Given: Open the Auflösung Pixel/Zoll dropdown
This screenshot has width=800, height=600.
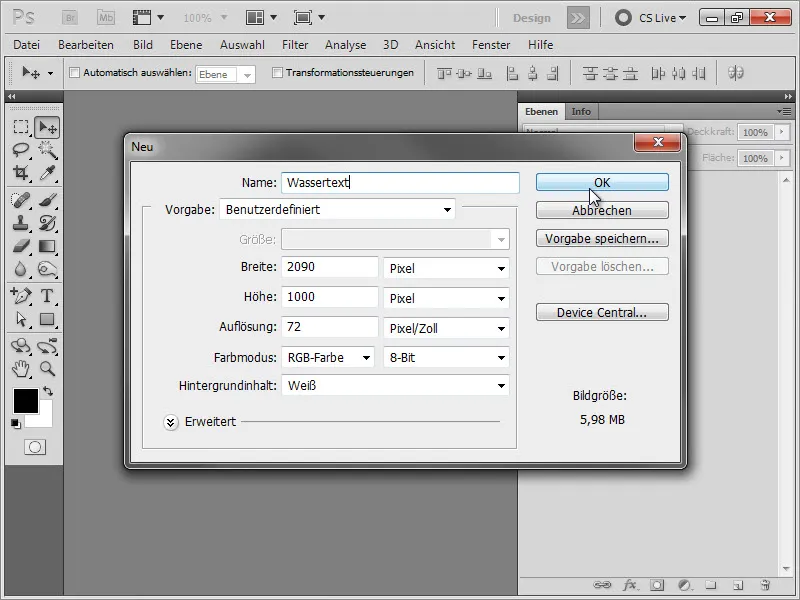Looking at the screenshot, I should (x=446, y=329).
